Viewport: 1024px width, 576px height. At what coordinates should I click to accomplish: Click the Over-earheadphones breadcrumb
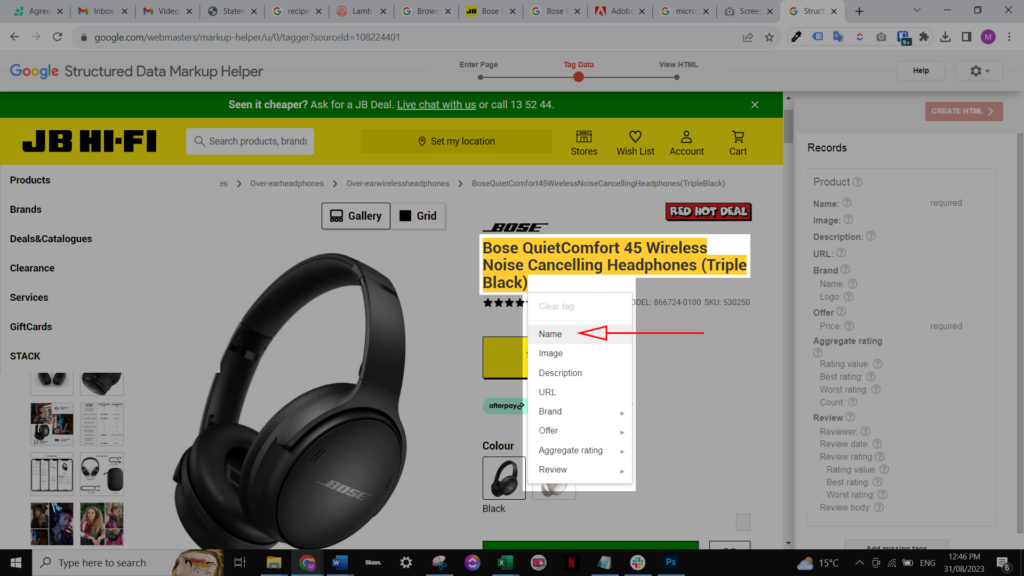287,184
